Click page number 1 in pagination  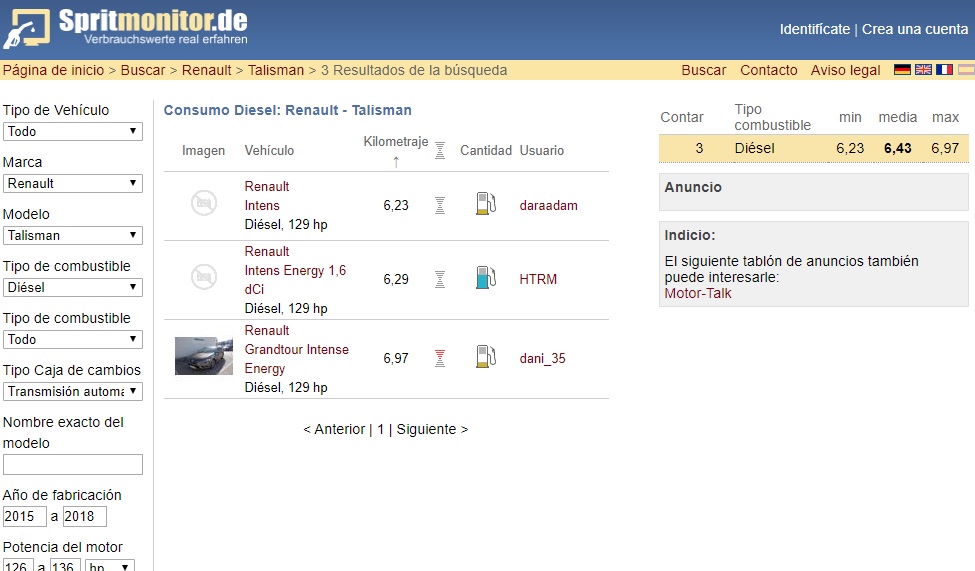click(x=381, y=429)
